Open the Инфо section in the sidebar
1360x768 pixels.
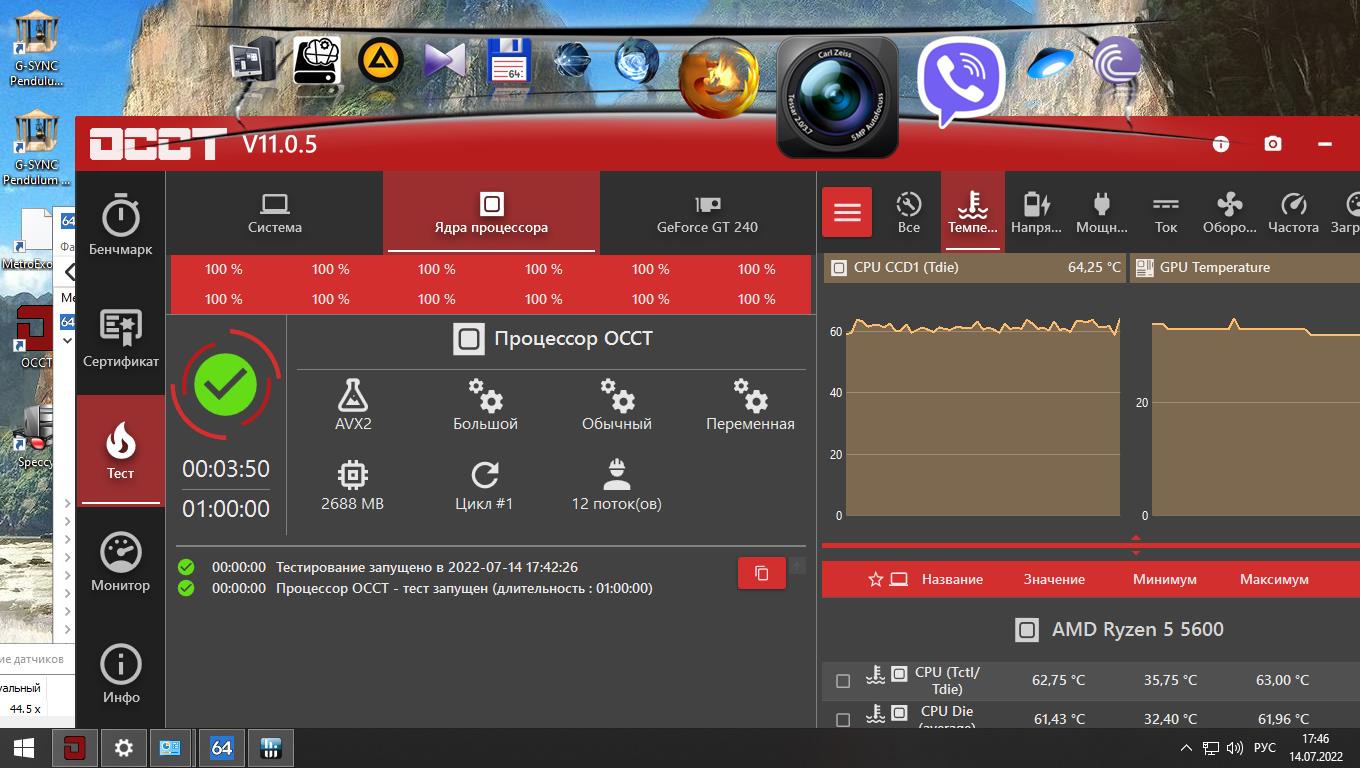click(x=120, y=674)
